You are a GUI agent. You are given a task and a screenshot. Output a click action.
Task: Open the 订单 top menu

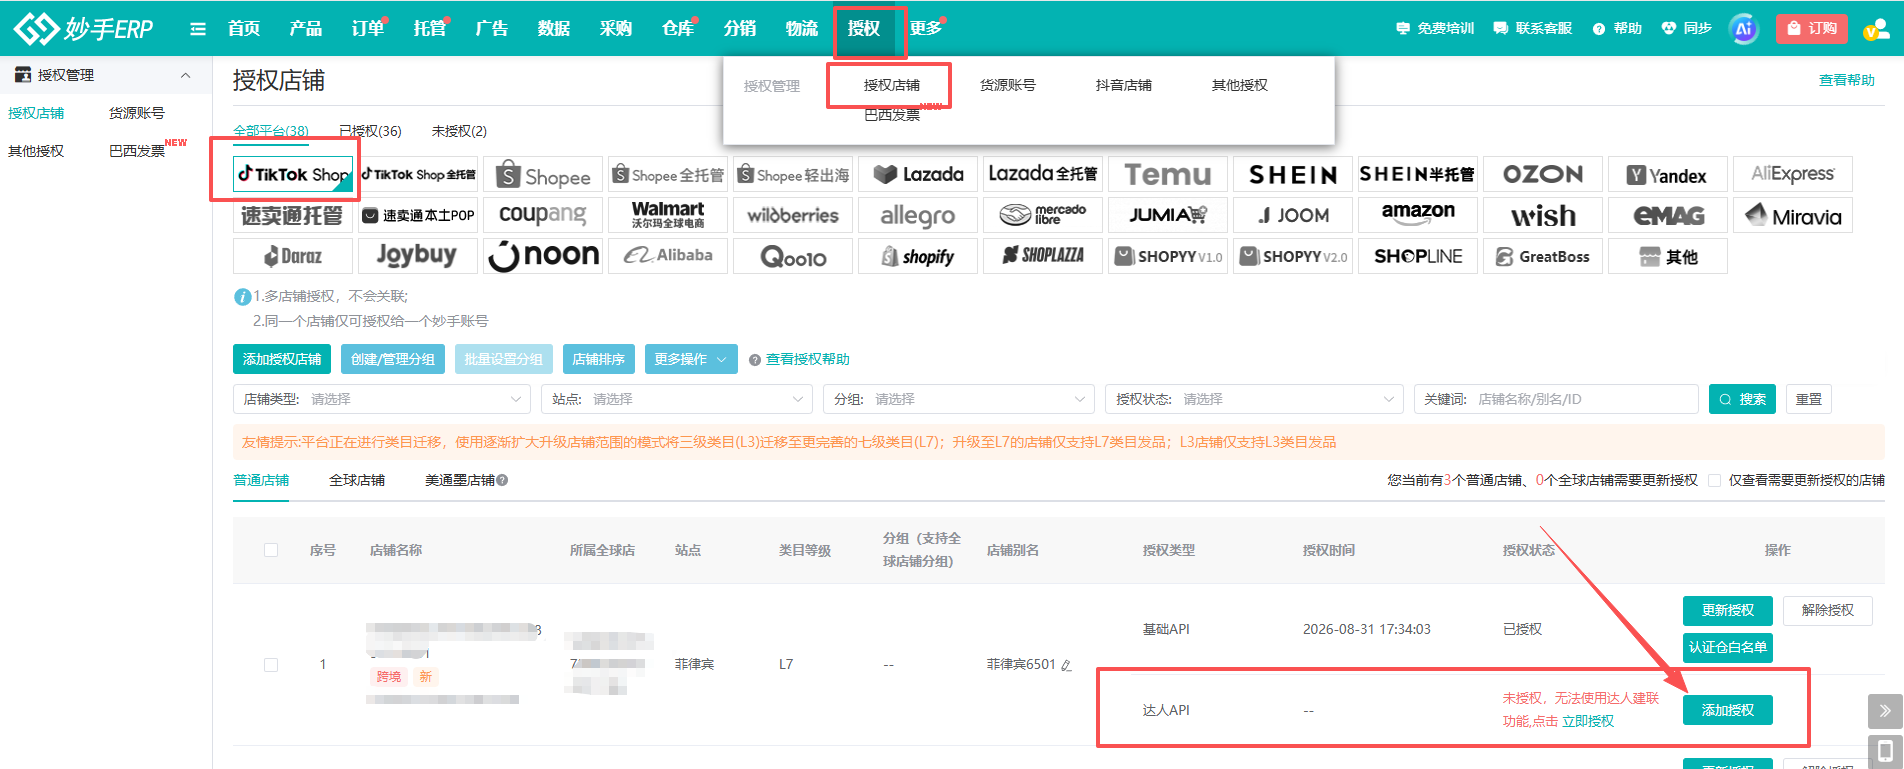click(368, 28)
